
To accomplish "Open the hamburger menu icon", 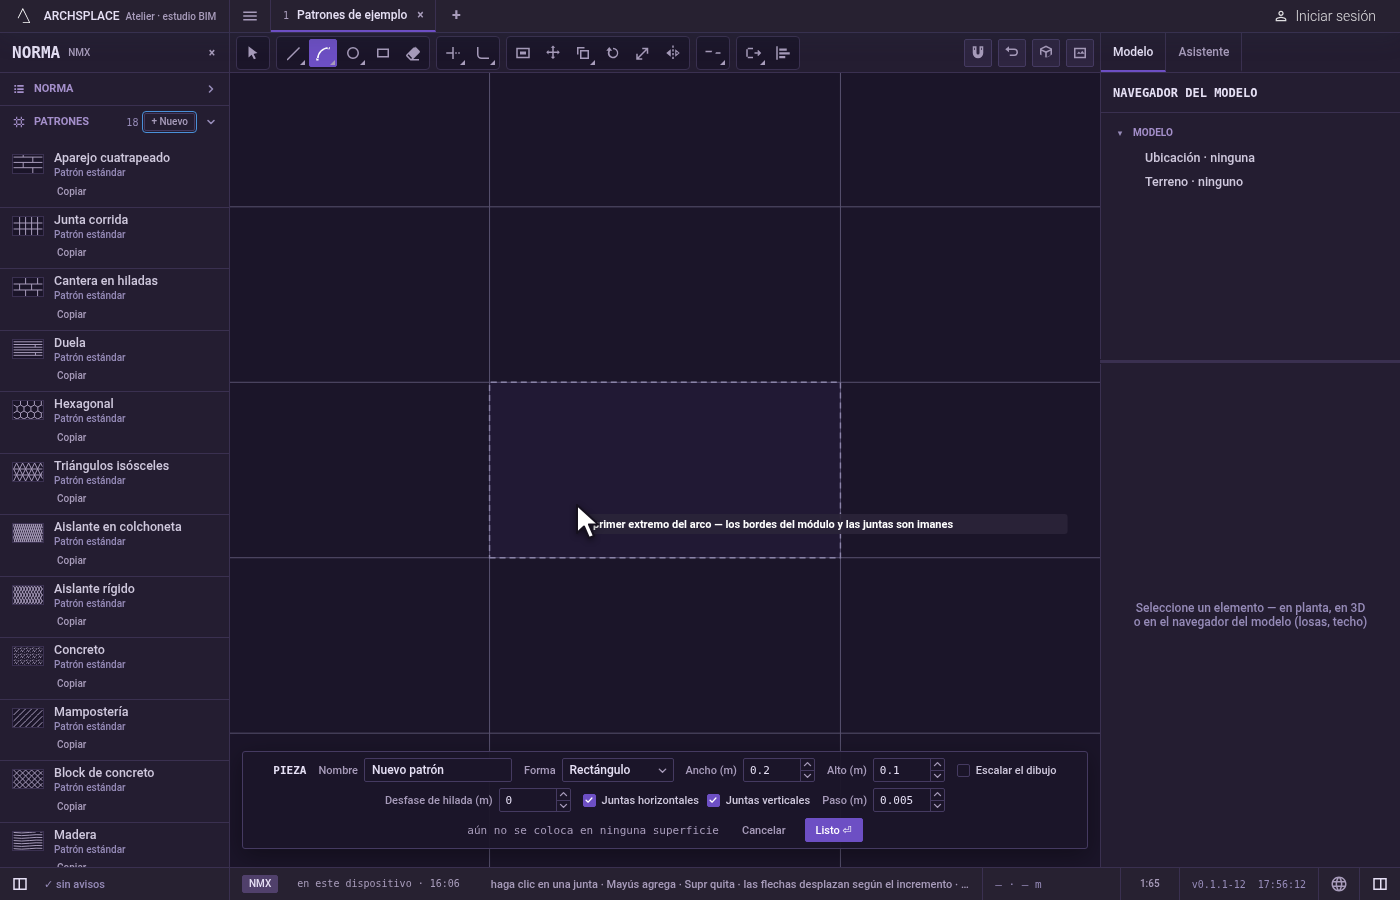I will [250, 16].
